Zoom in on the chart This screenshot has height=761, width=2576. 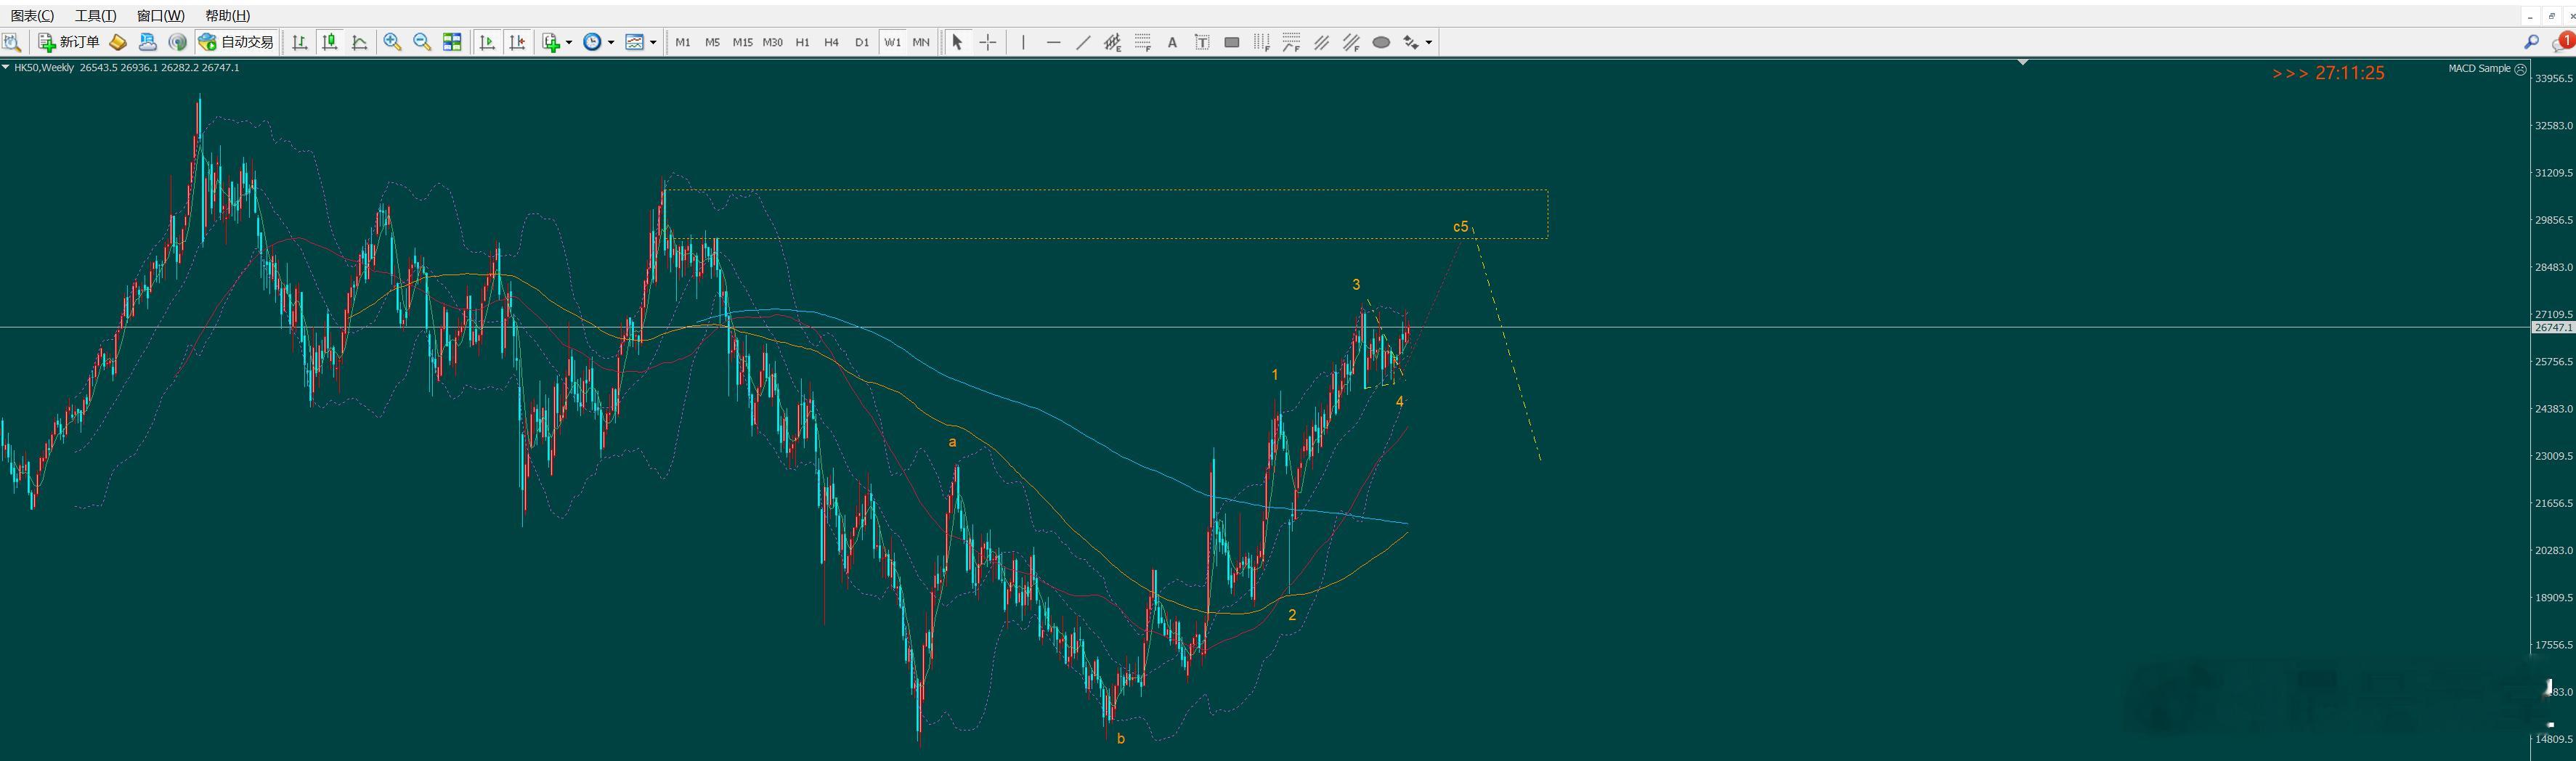392,42
